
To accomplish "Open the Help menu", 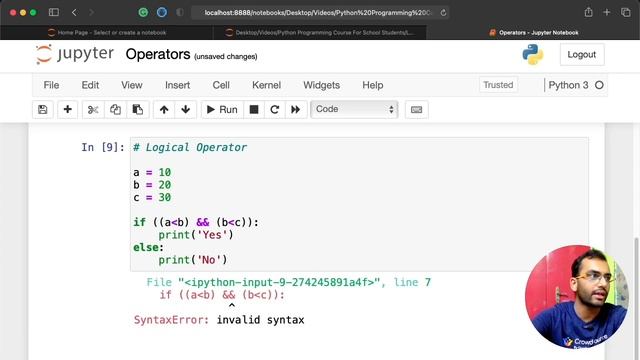I will click(x=373, y=85).
